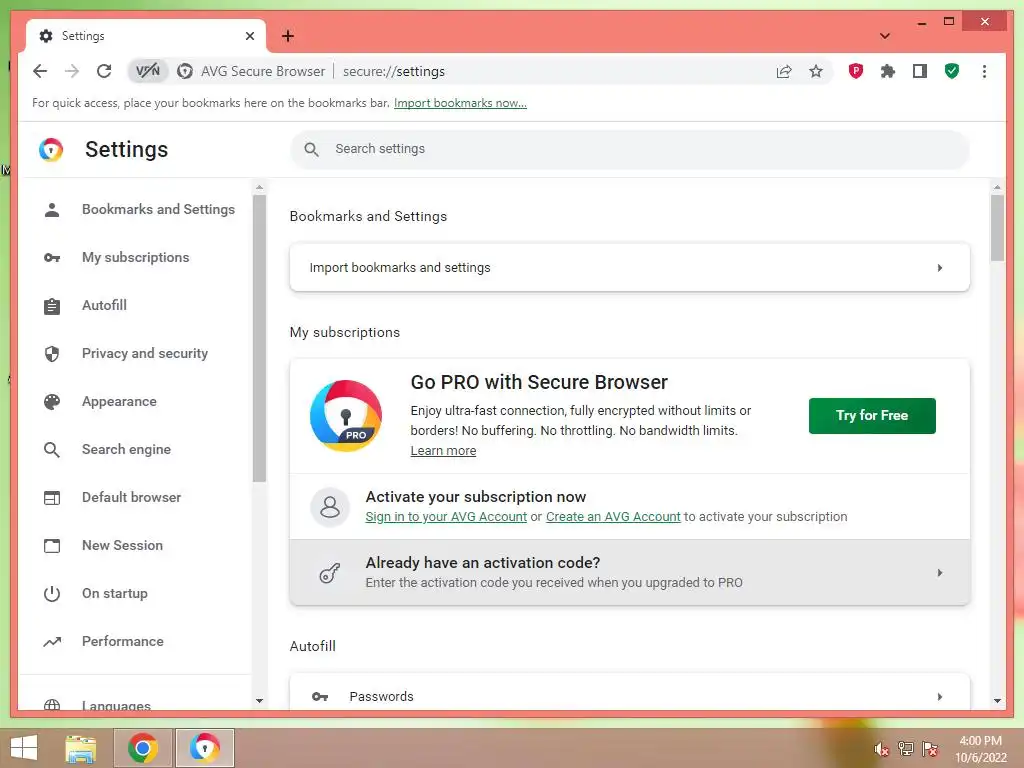The height and width of the screenshot is (768, 1024).
Task: Click the graph icon beside Performance
Action: tap(52, 642)
